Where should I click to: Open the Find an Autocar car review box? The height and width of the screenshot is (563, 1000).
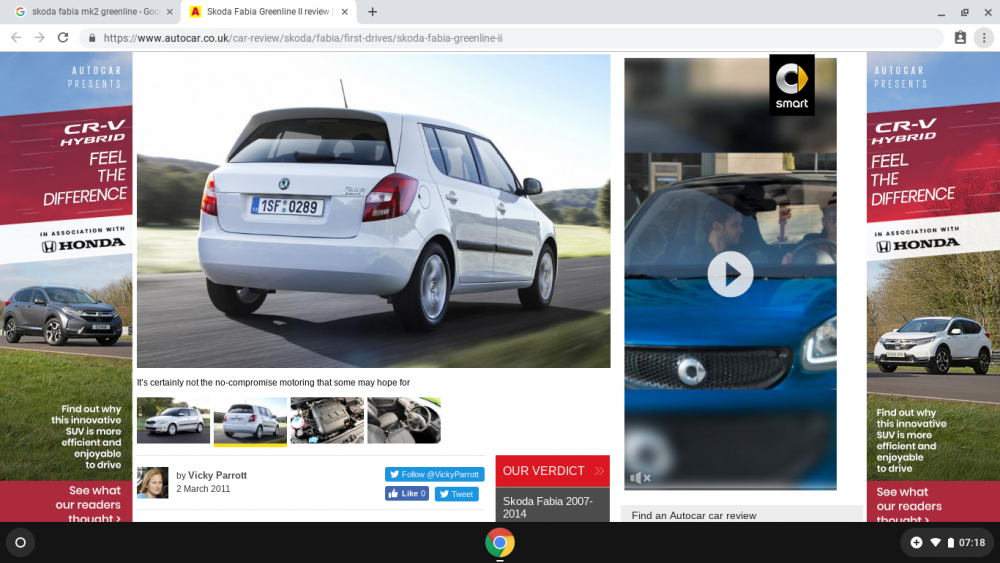coord(742,515)
